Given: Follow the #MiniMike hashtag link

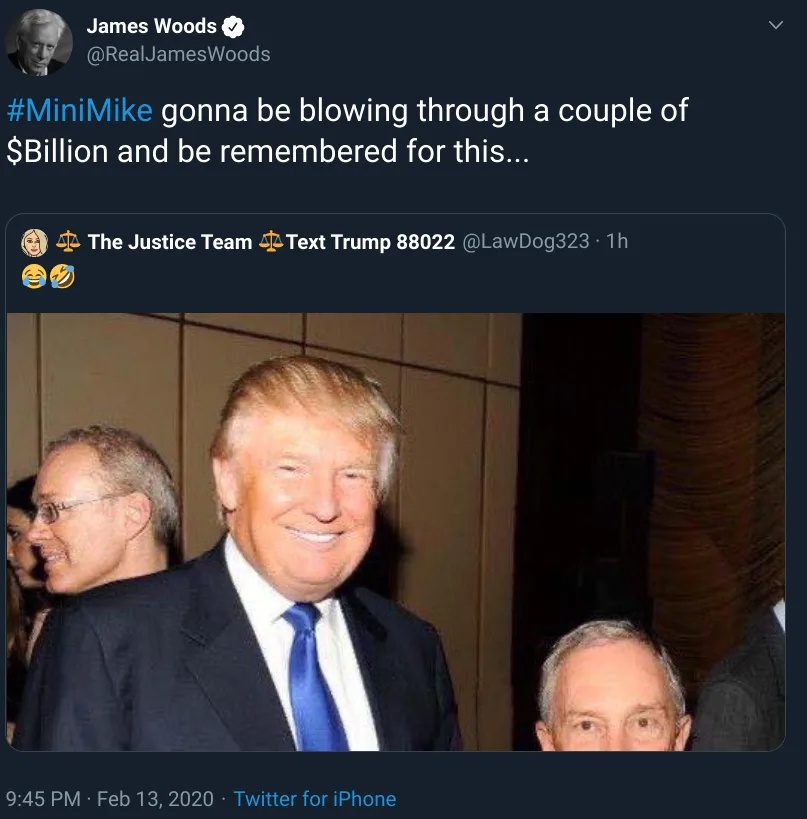Looking at the screenshot, I should pyautogui.click(x=80, y=110).
